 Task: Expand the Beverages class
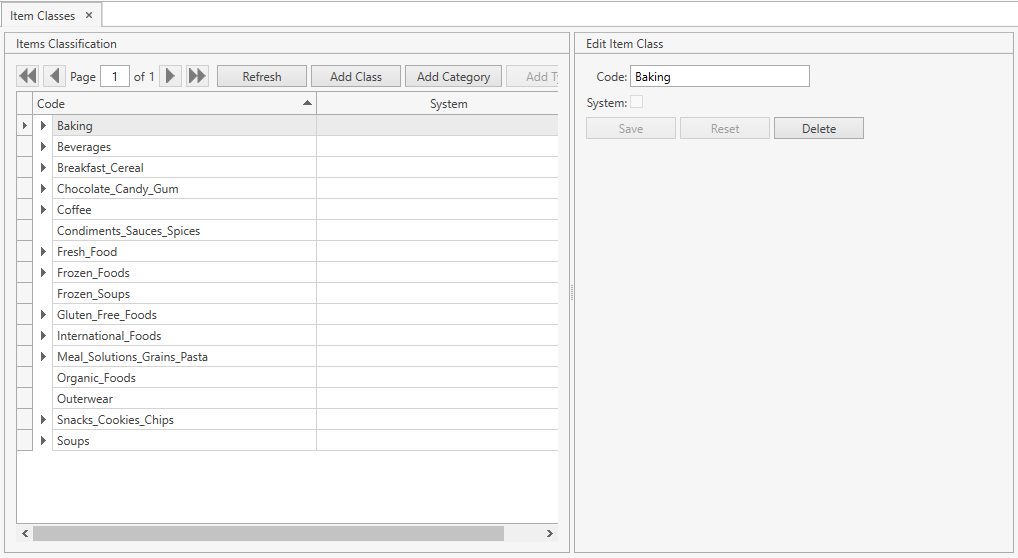(x=43, y=147)
